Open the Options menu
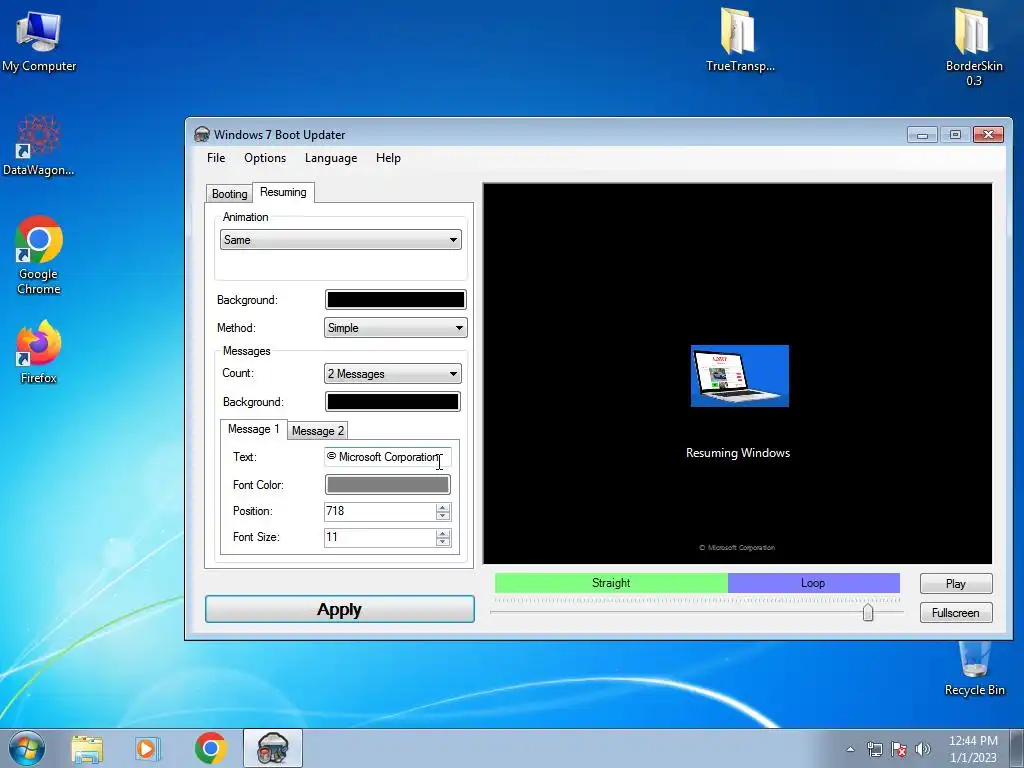The width and height of the screenshot is (1024, 768). pos(265,158)
